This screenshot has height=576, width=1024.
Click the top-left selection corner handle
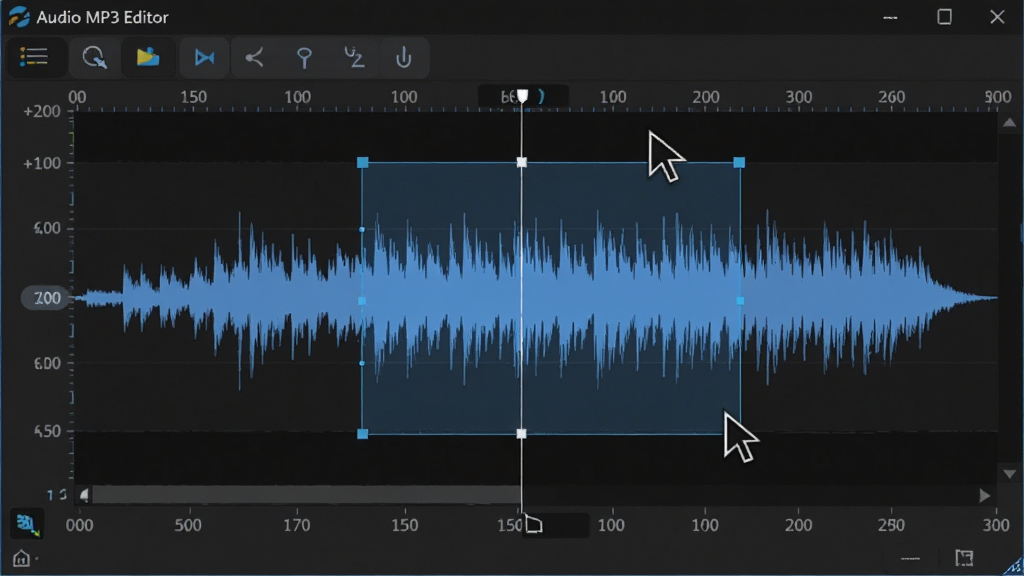(x=362, y=162)
